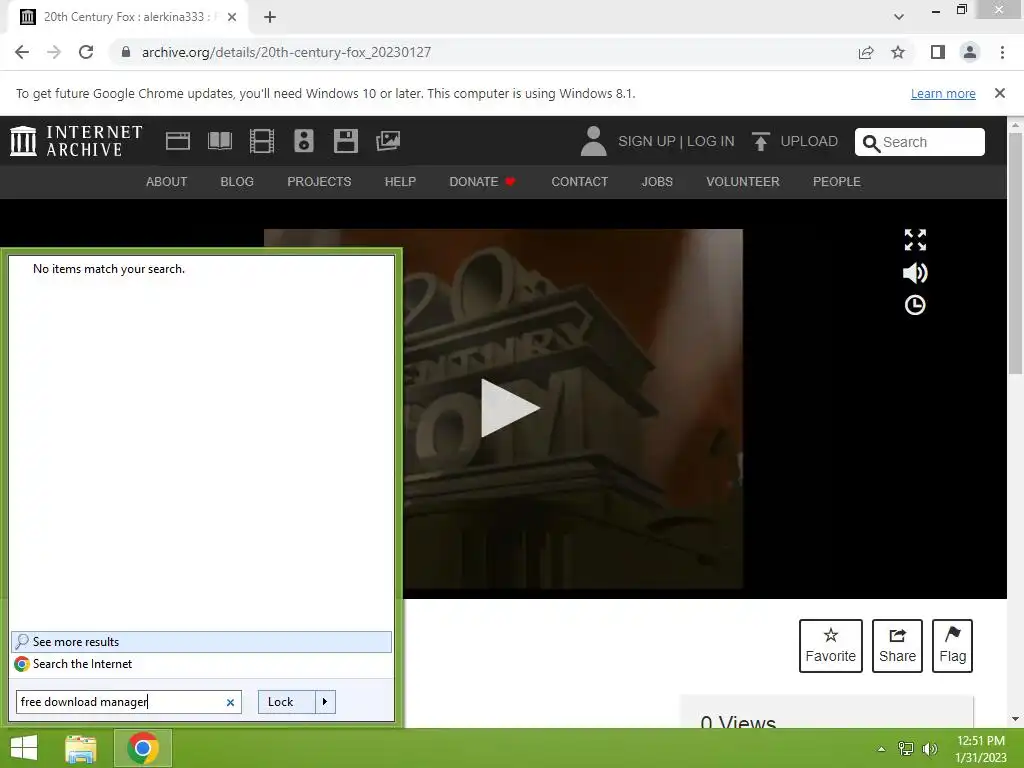Screen dimensions: 1024x768
Task: Bookmark this page with the star icon
Action: tap(898, 52)
